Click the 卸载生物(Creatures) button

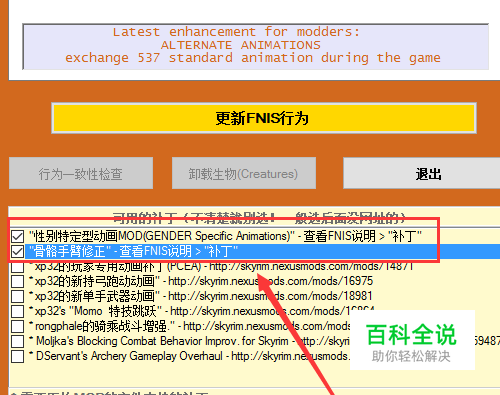point(244,173)
